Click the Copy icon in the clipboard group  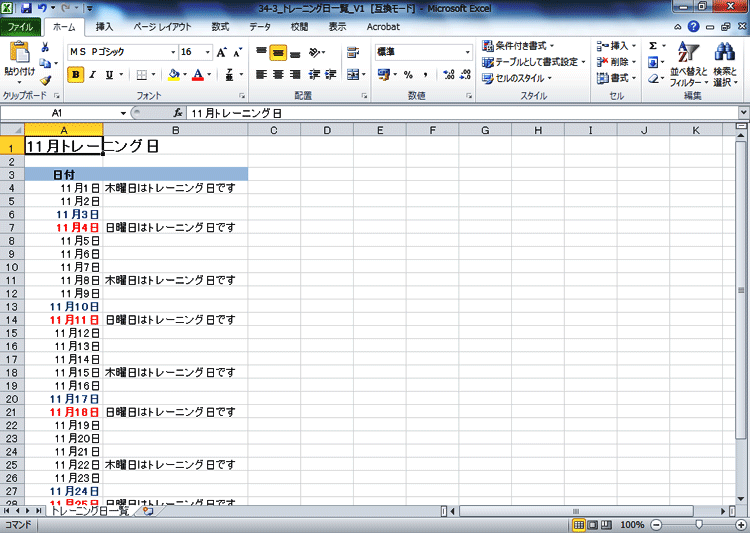coord(45,63)
